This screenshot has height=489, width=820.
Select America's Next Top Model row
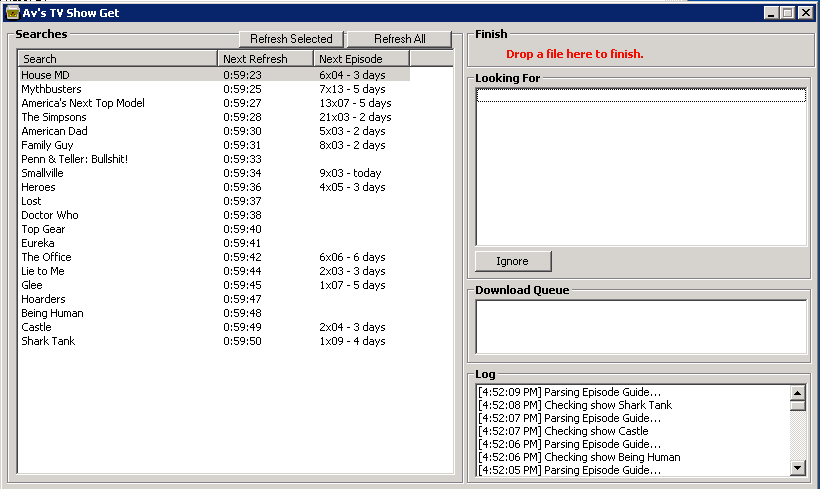click(x=214, y=103)
